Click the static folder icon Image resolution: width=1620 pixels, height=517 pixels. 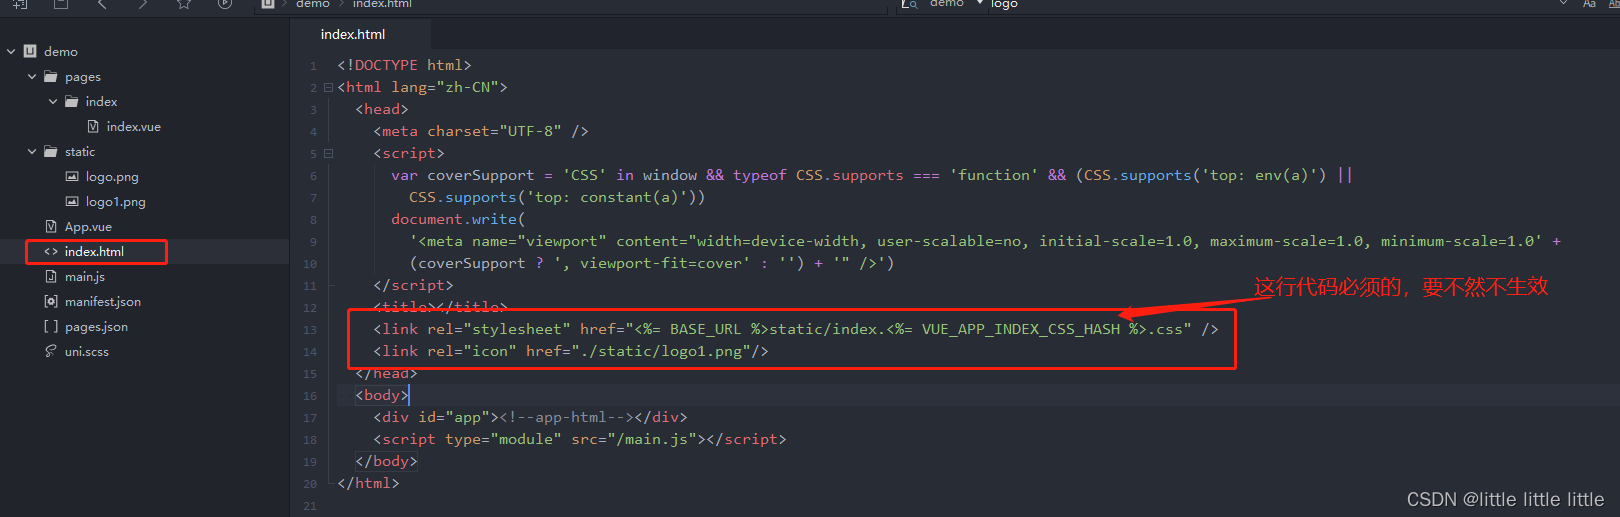tap(50, 151)
